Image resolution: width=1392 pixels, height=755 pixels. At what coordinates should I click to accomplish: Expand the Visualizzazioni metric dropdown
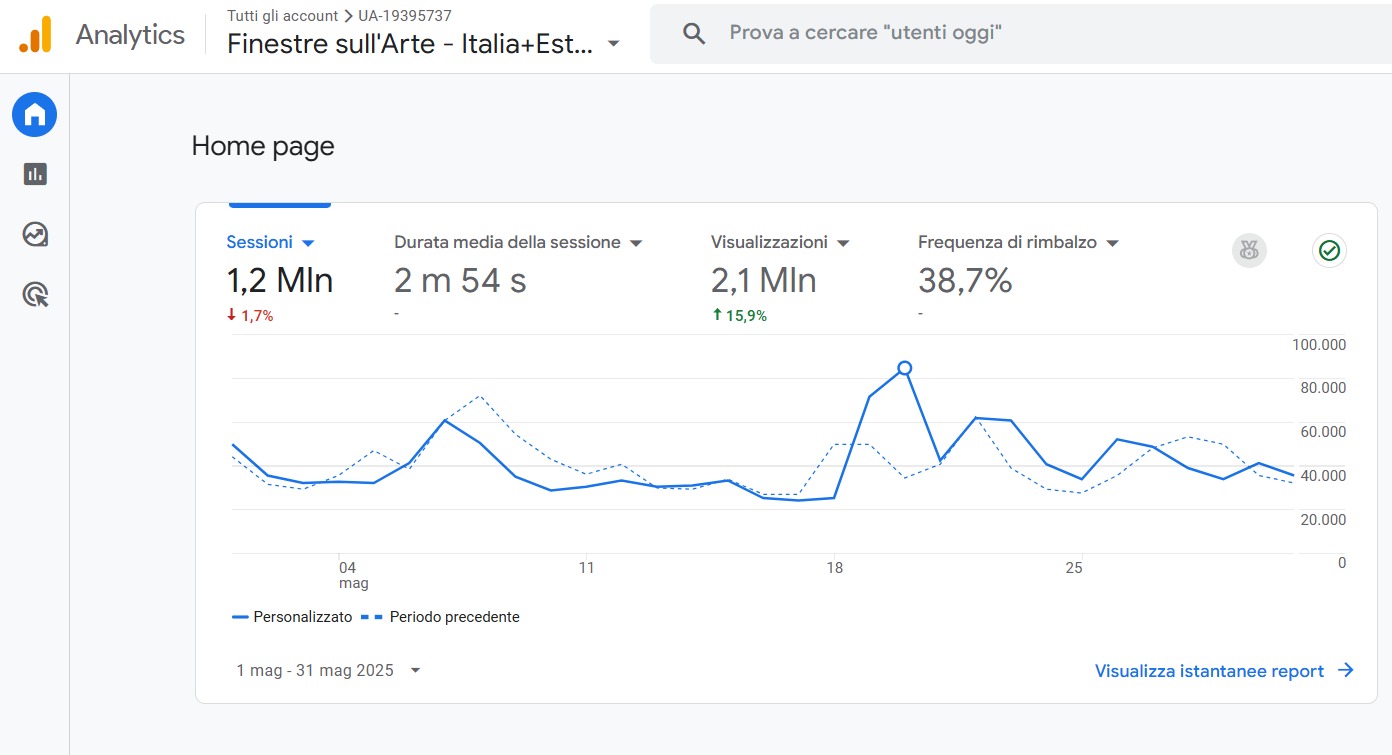pos(843,243)
